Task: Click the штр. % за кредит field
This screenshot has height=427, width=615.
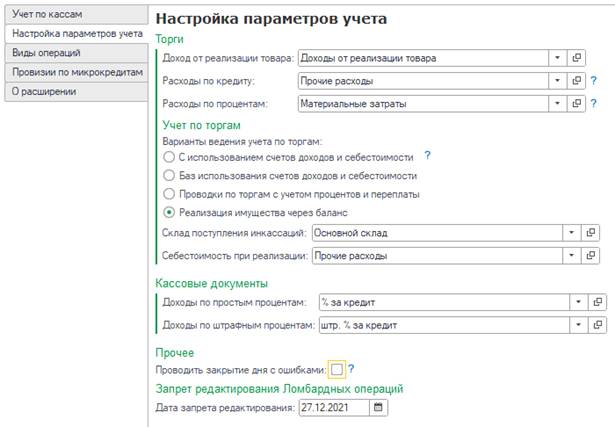Action: coord(444,325)
